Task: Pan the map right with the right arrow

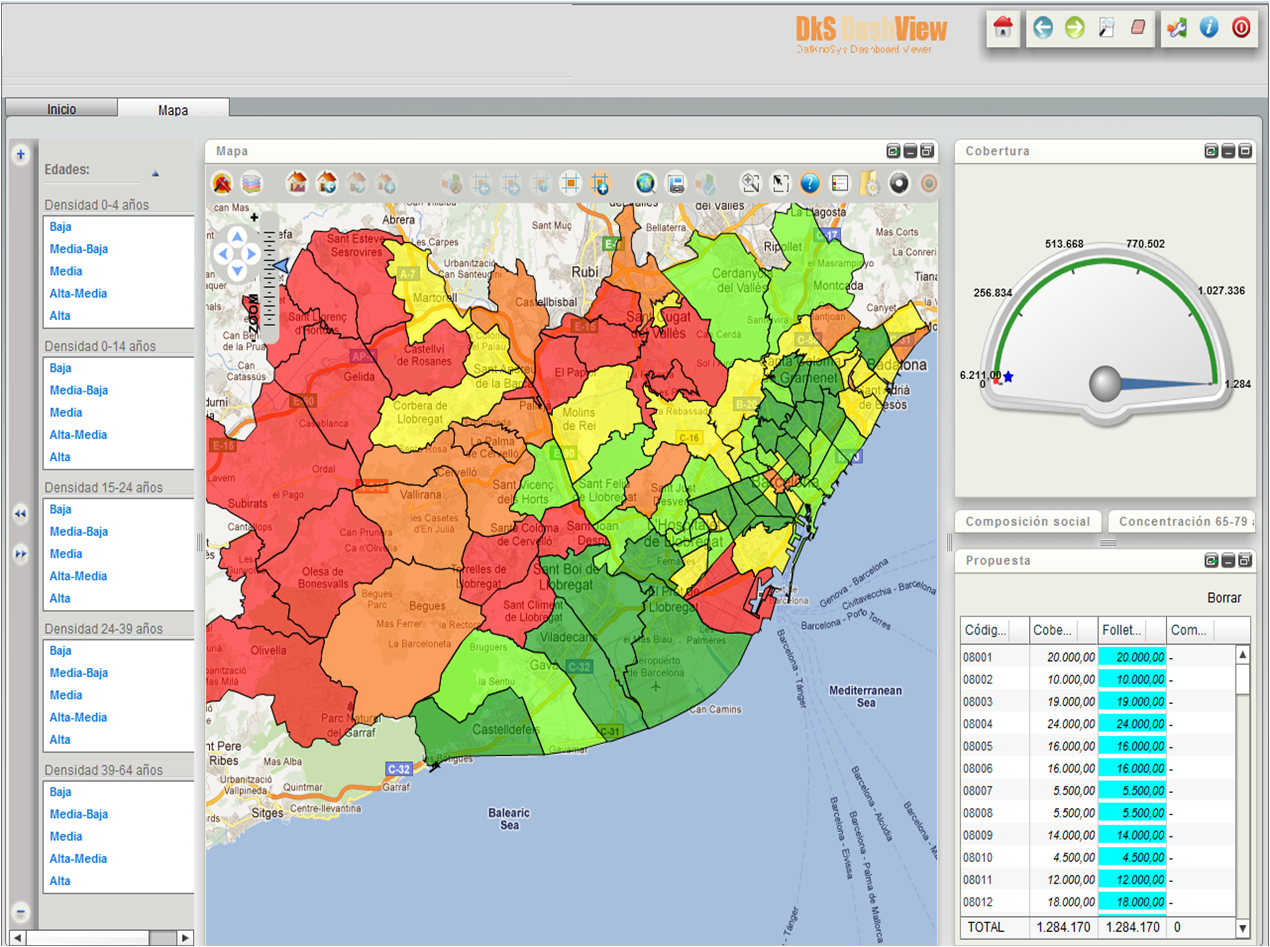Action: click(x=253, y=254)
